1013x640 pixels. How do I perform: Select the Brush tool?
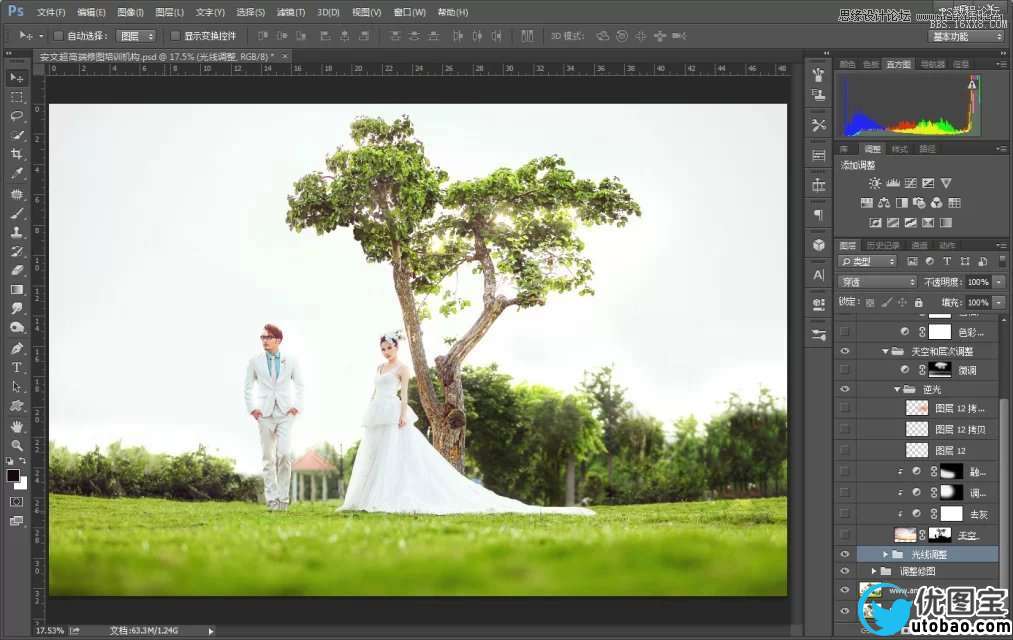tap(17, 212)
